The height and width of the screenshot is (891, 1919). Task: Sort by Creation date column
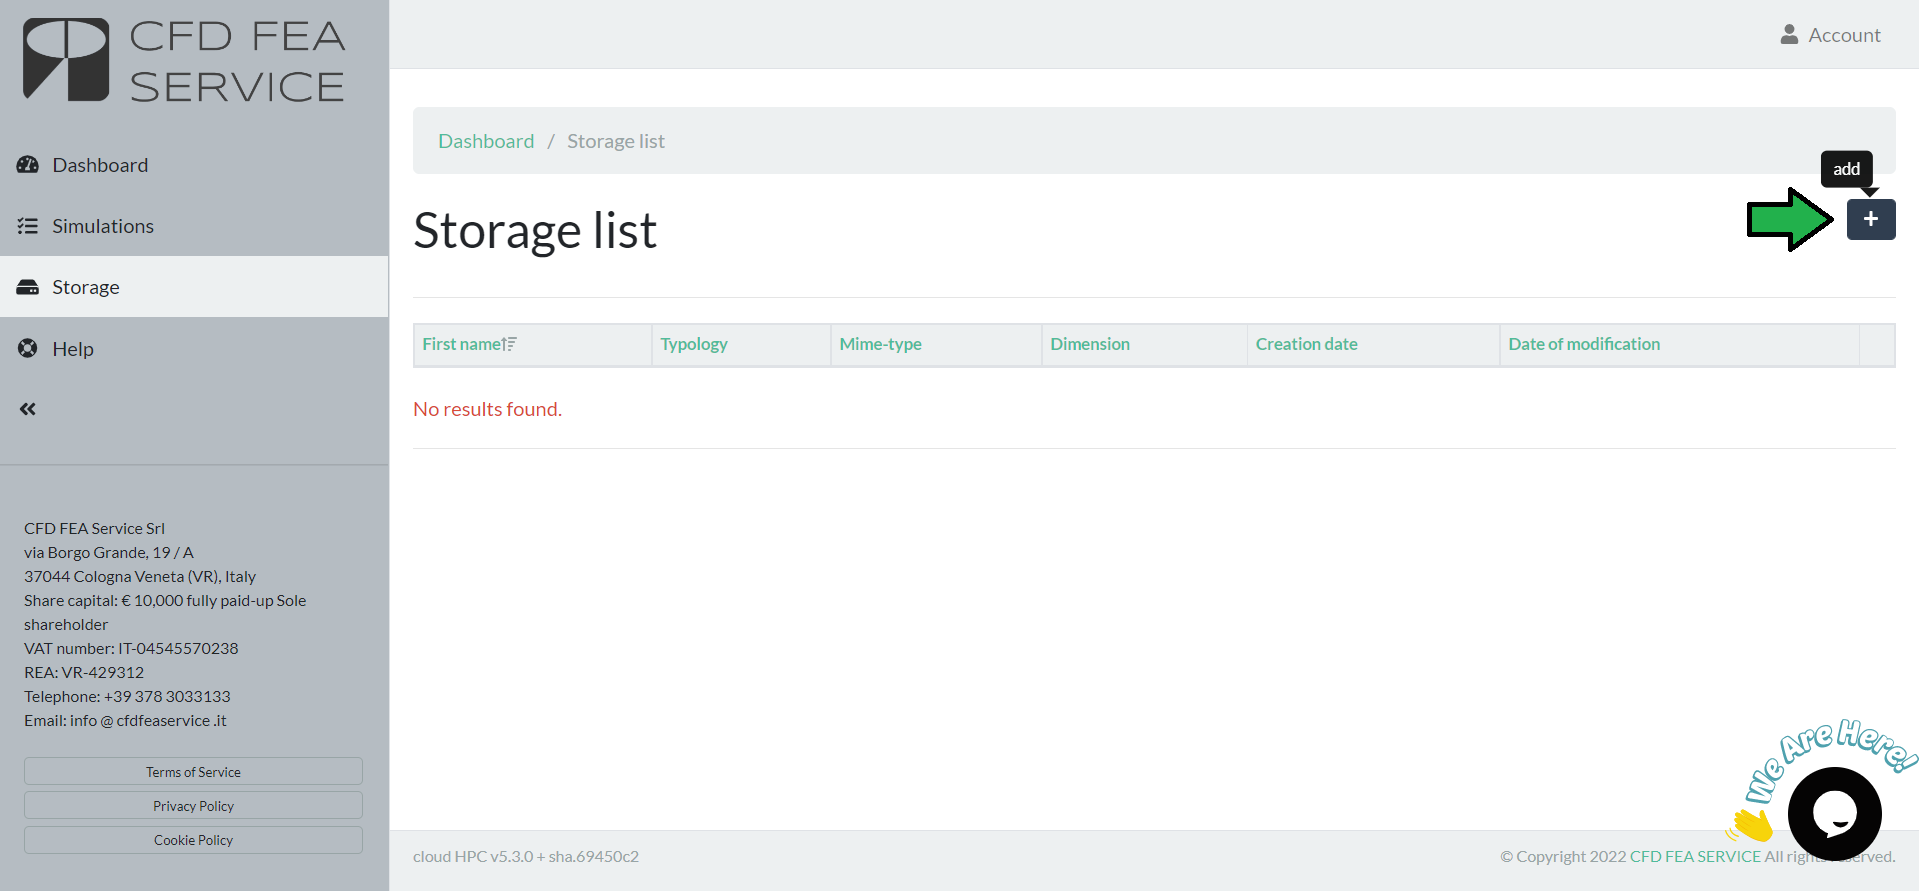pyautogui.click(x=1306, y=344)
